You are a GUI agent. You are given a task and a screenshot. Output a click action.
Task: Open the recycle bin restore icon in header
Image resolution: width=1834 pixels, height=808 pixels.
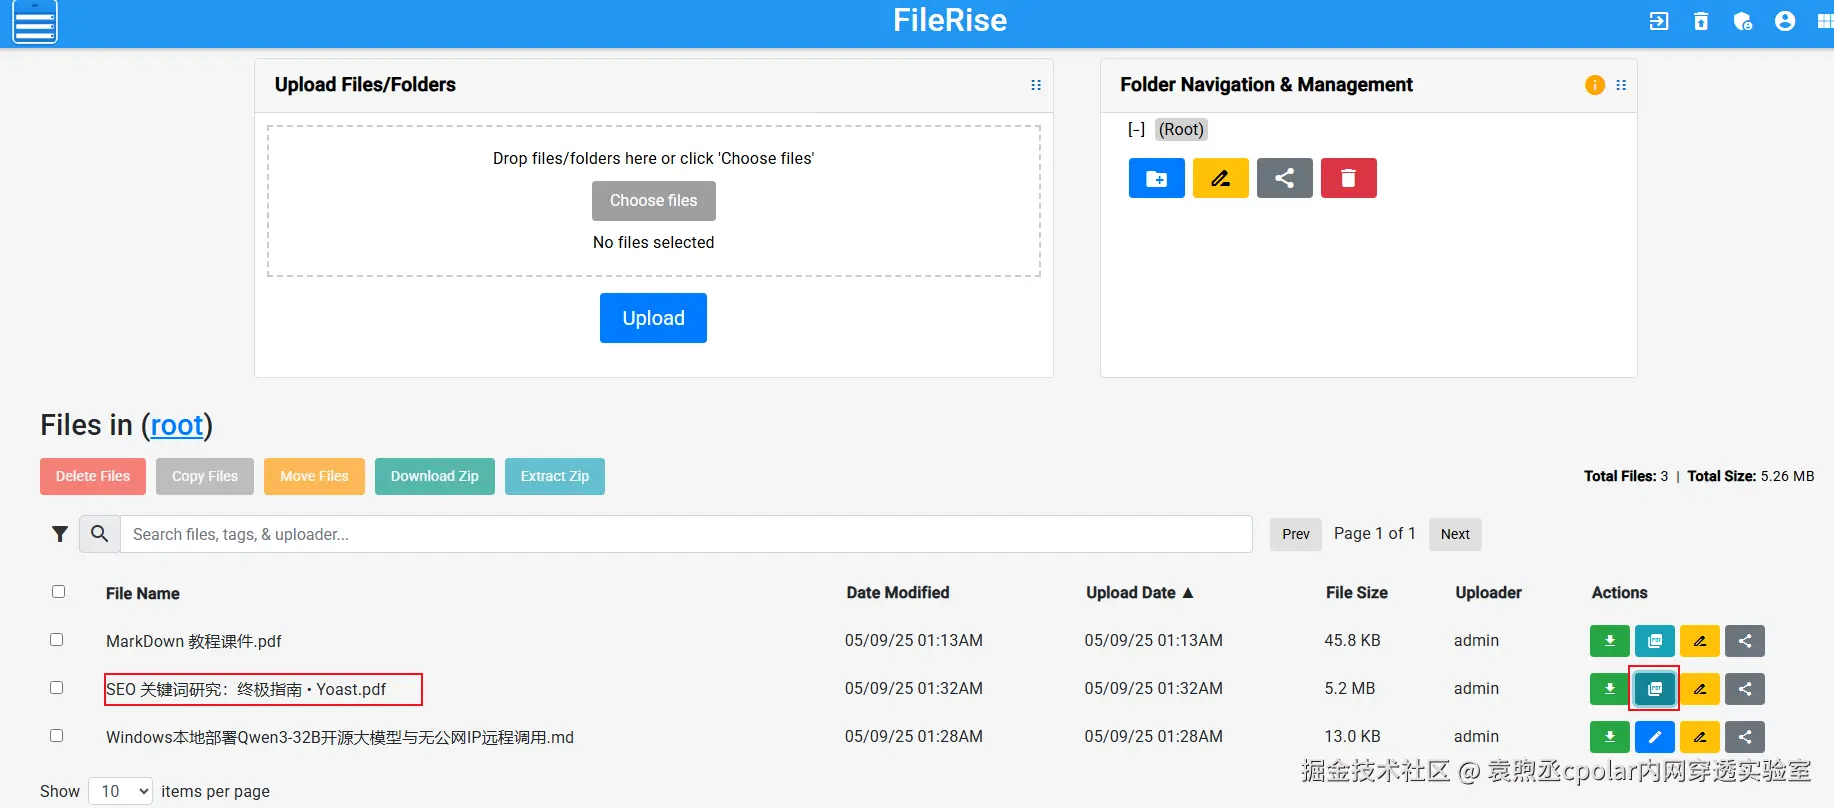1701,21
